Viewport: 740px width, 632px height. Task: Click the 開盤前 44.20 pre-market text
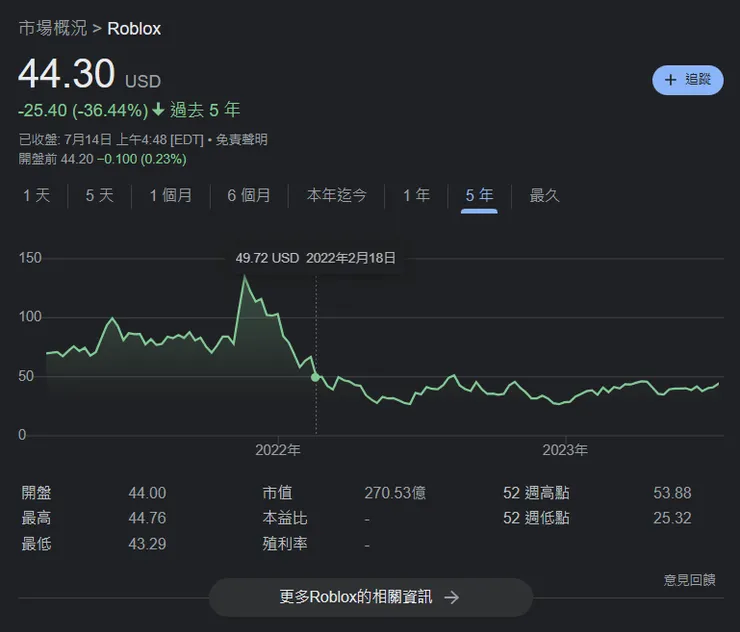(56, 159)
